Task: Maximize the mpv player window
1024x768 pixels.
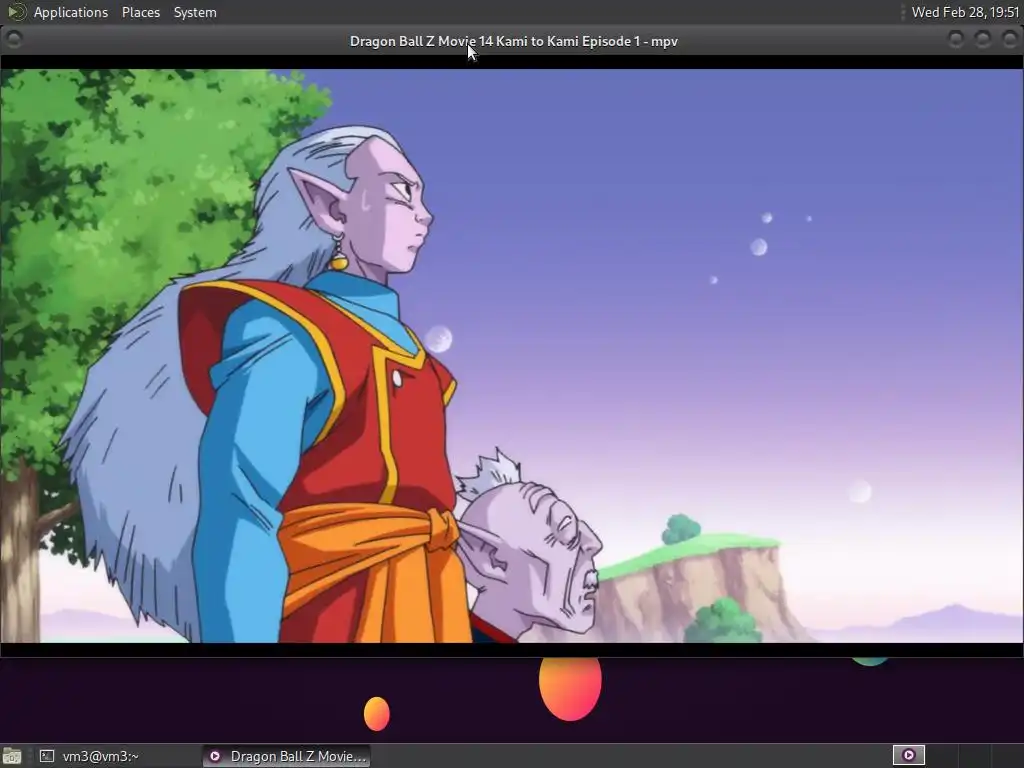Action: (982, 40)
